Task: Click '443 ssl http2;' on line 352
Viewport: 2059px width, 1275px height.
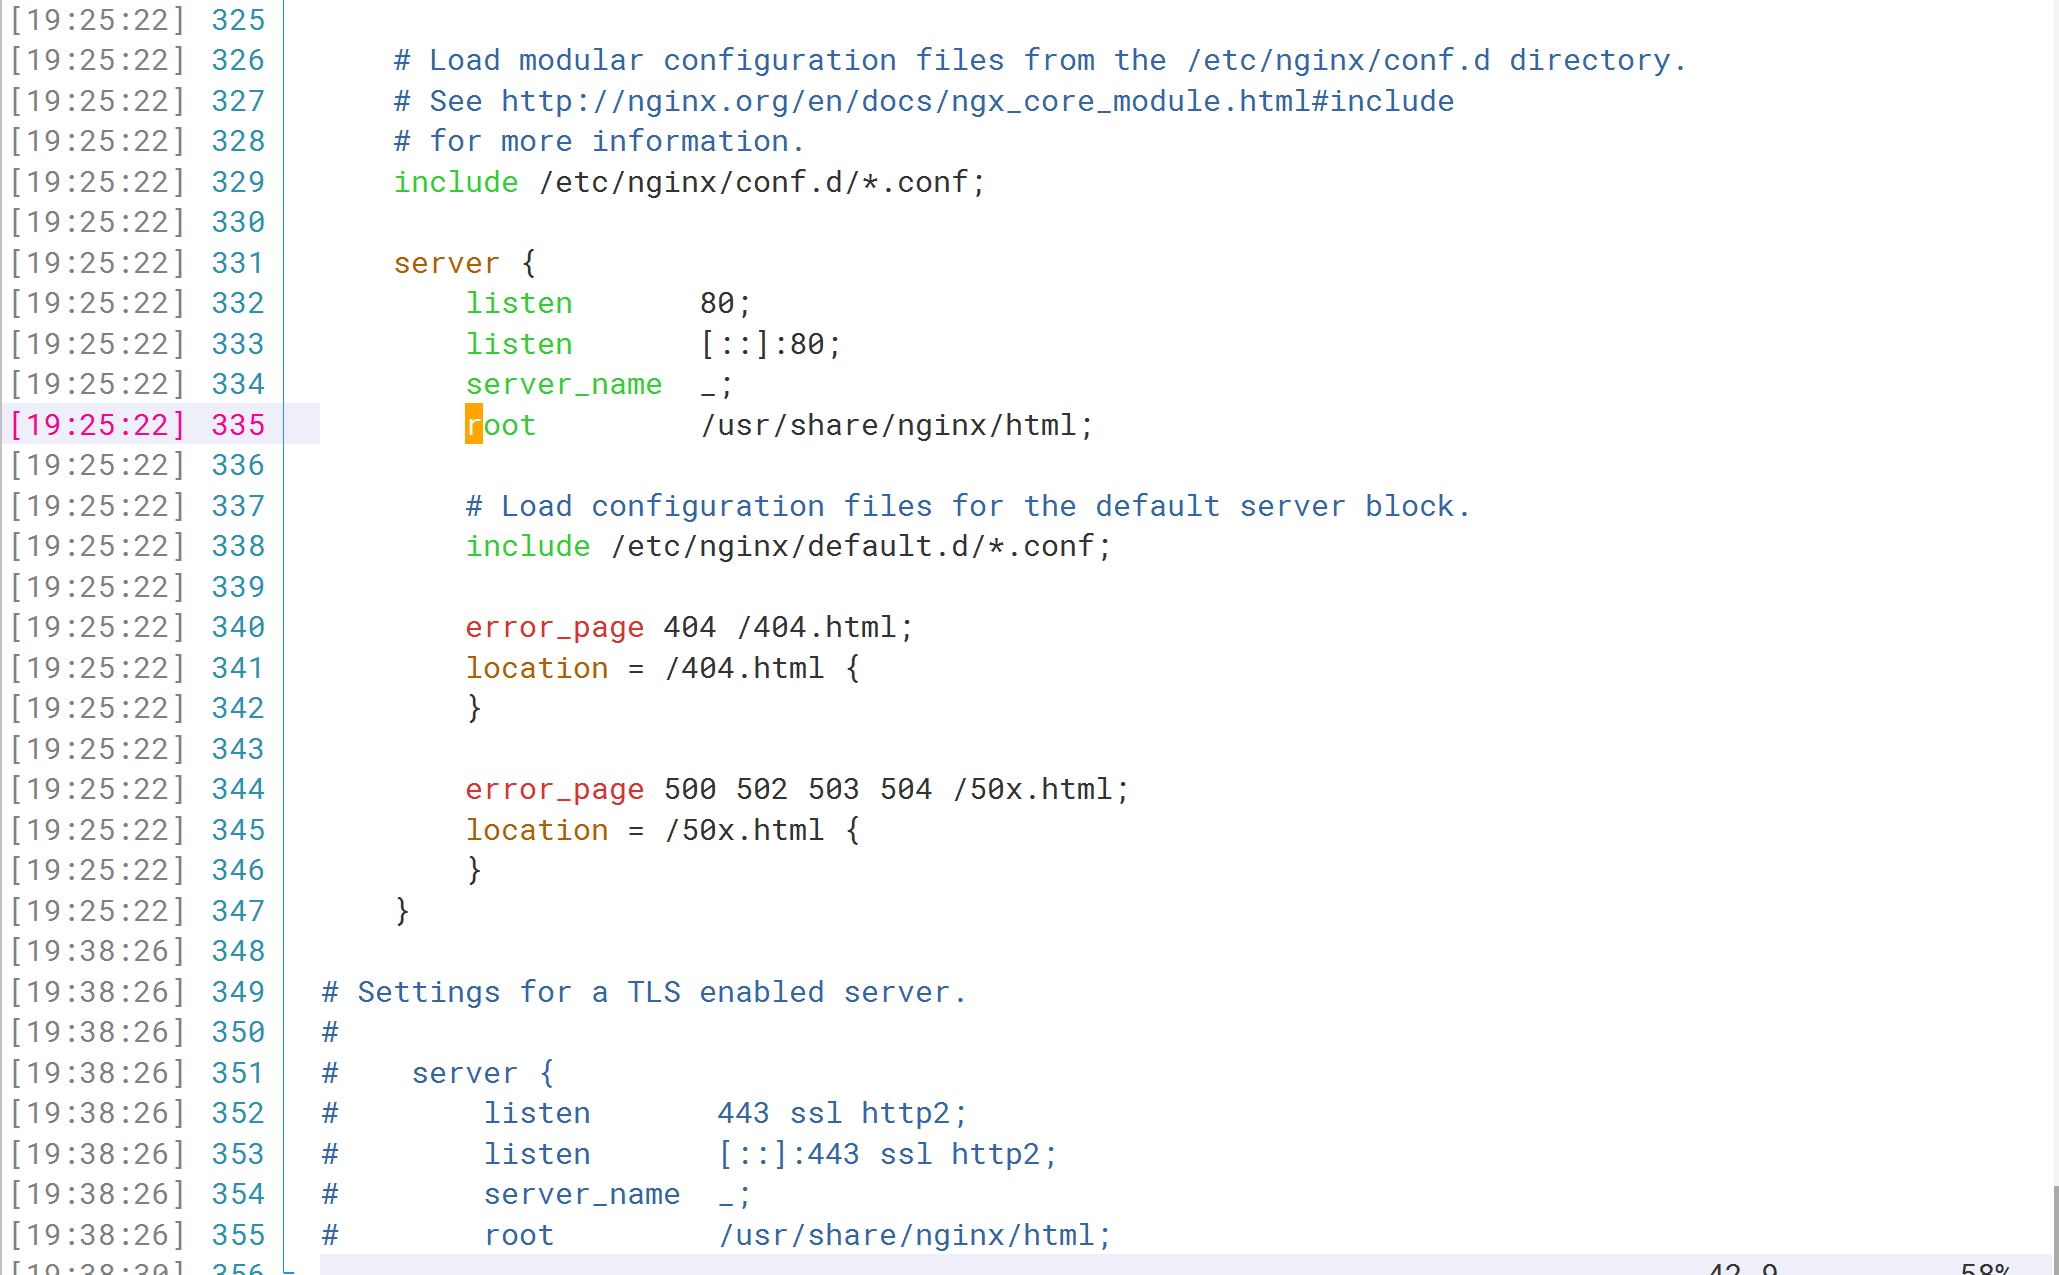Action: pyautogui.click(x=842, y=1113)
